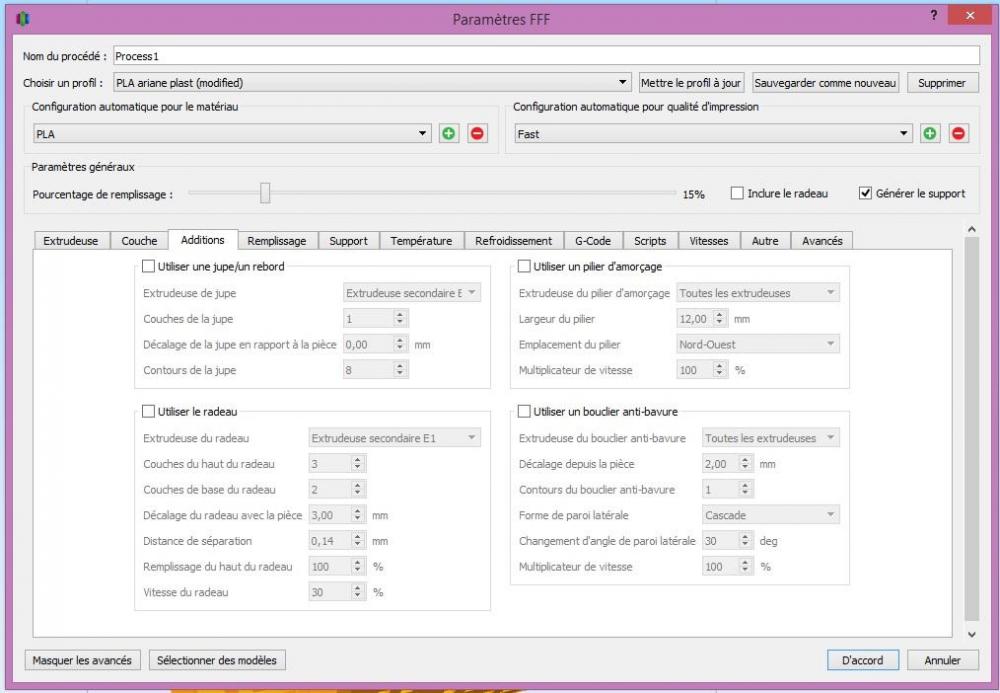Click the D'accord button
The image size is (1000, 693).
862,660
